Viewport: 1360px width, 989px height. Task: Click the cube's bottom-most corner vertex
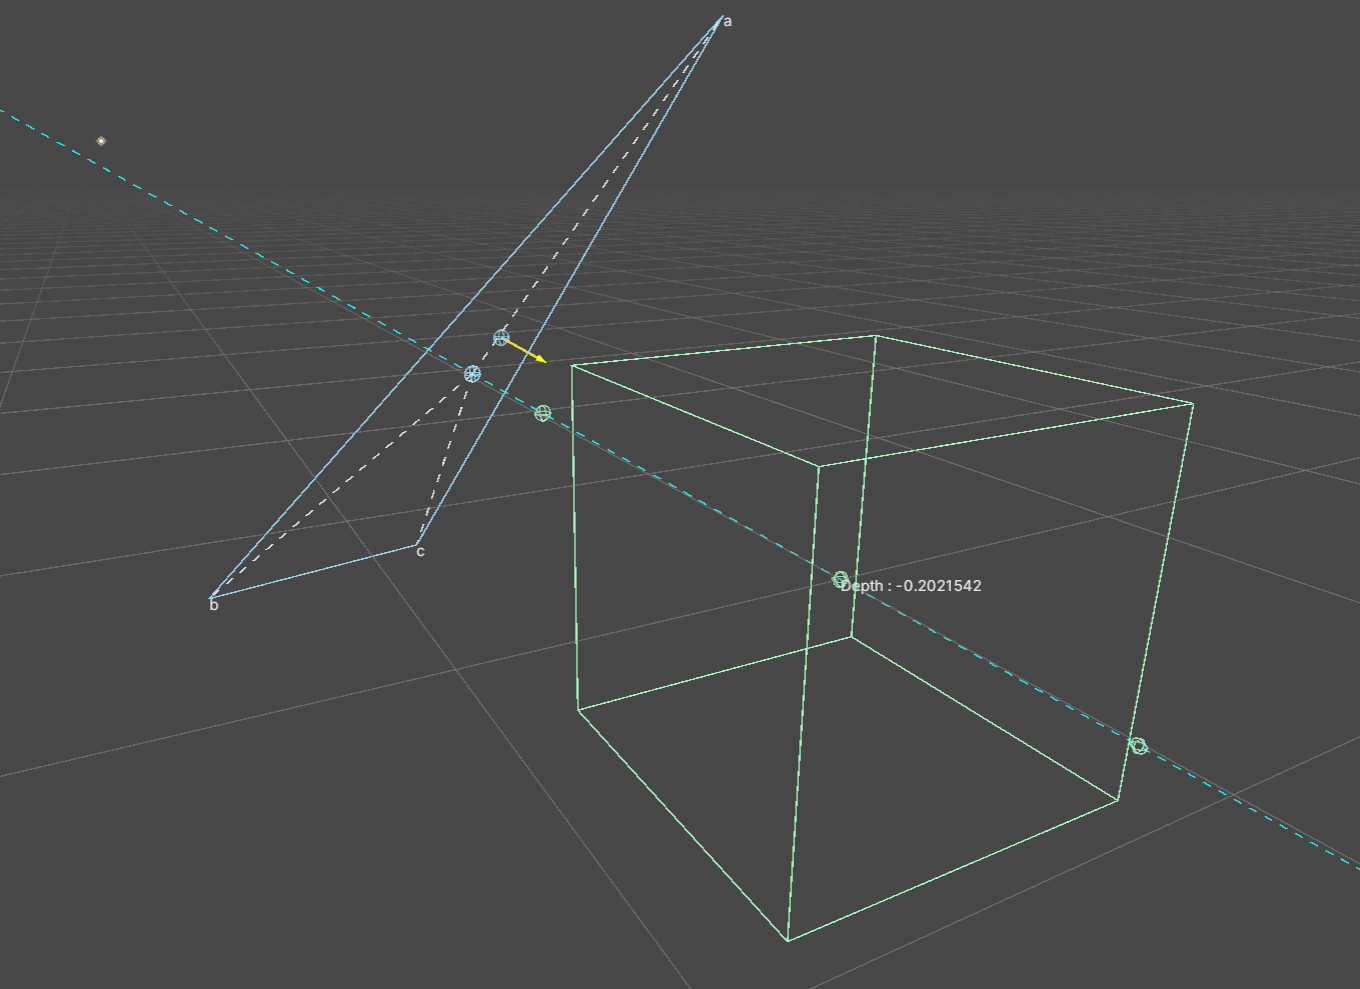(788, 938)
